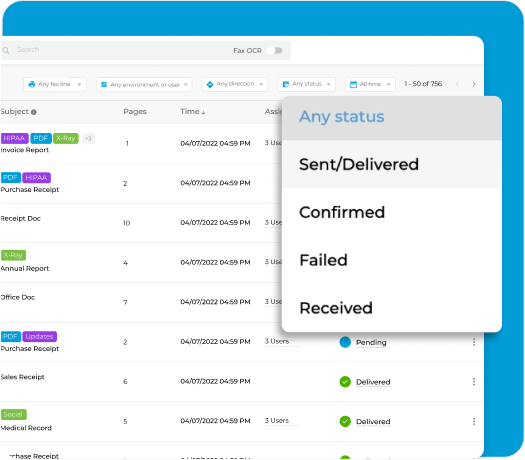This screenshot has width=525, height=460.
Task: Go to previous page arrow
Action: pyautogui.click(x=457, y=84)
